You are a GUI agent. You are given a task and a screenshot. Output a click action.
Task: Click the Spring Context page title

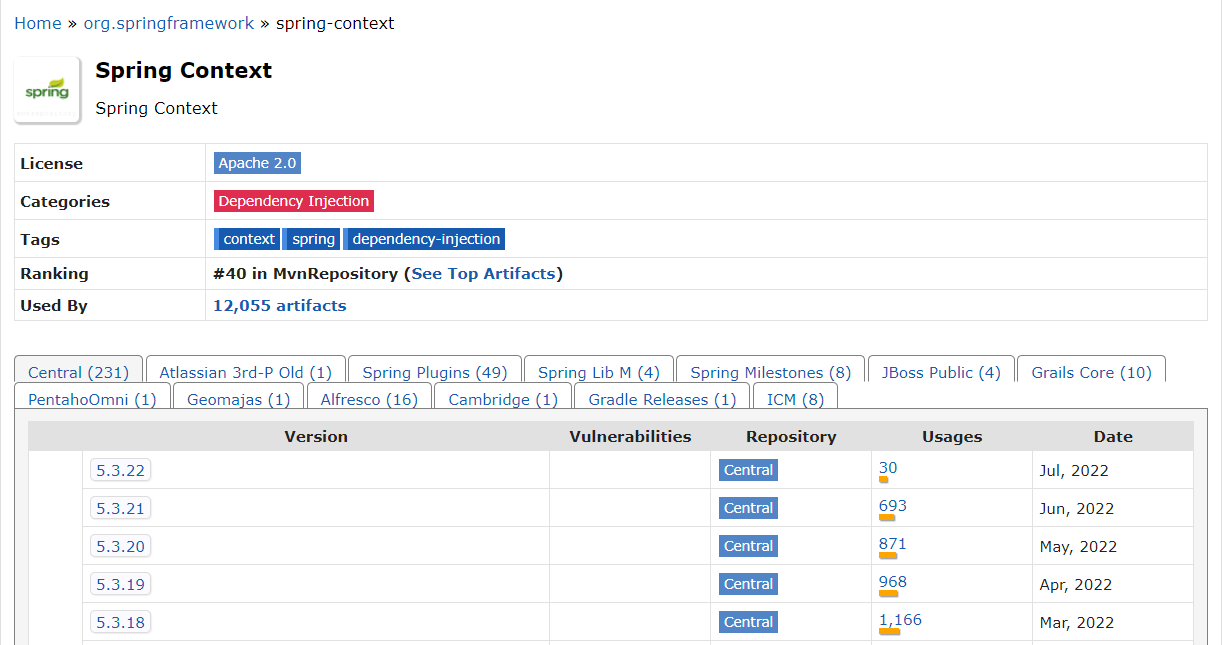[x=184, y=71]
